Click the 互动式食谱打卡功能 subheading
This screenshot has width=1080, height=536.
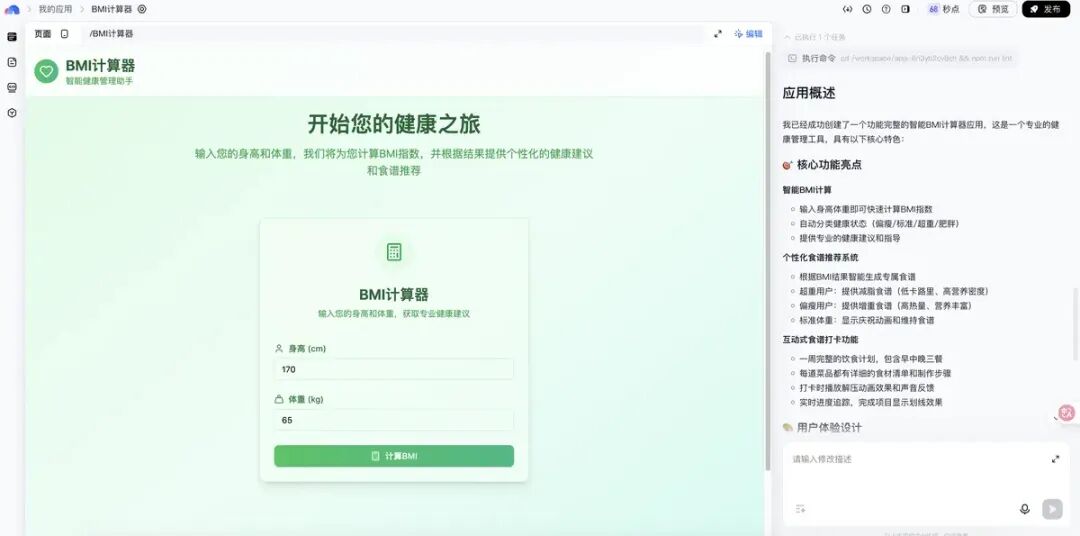tap(820, 340)
